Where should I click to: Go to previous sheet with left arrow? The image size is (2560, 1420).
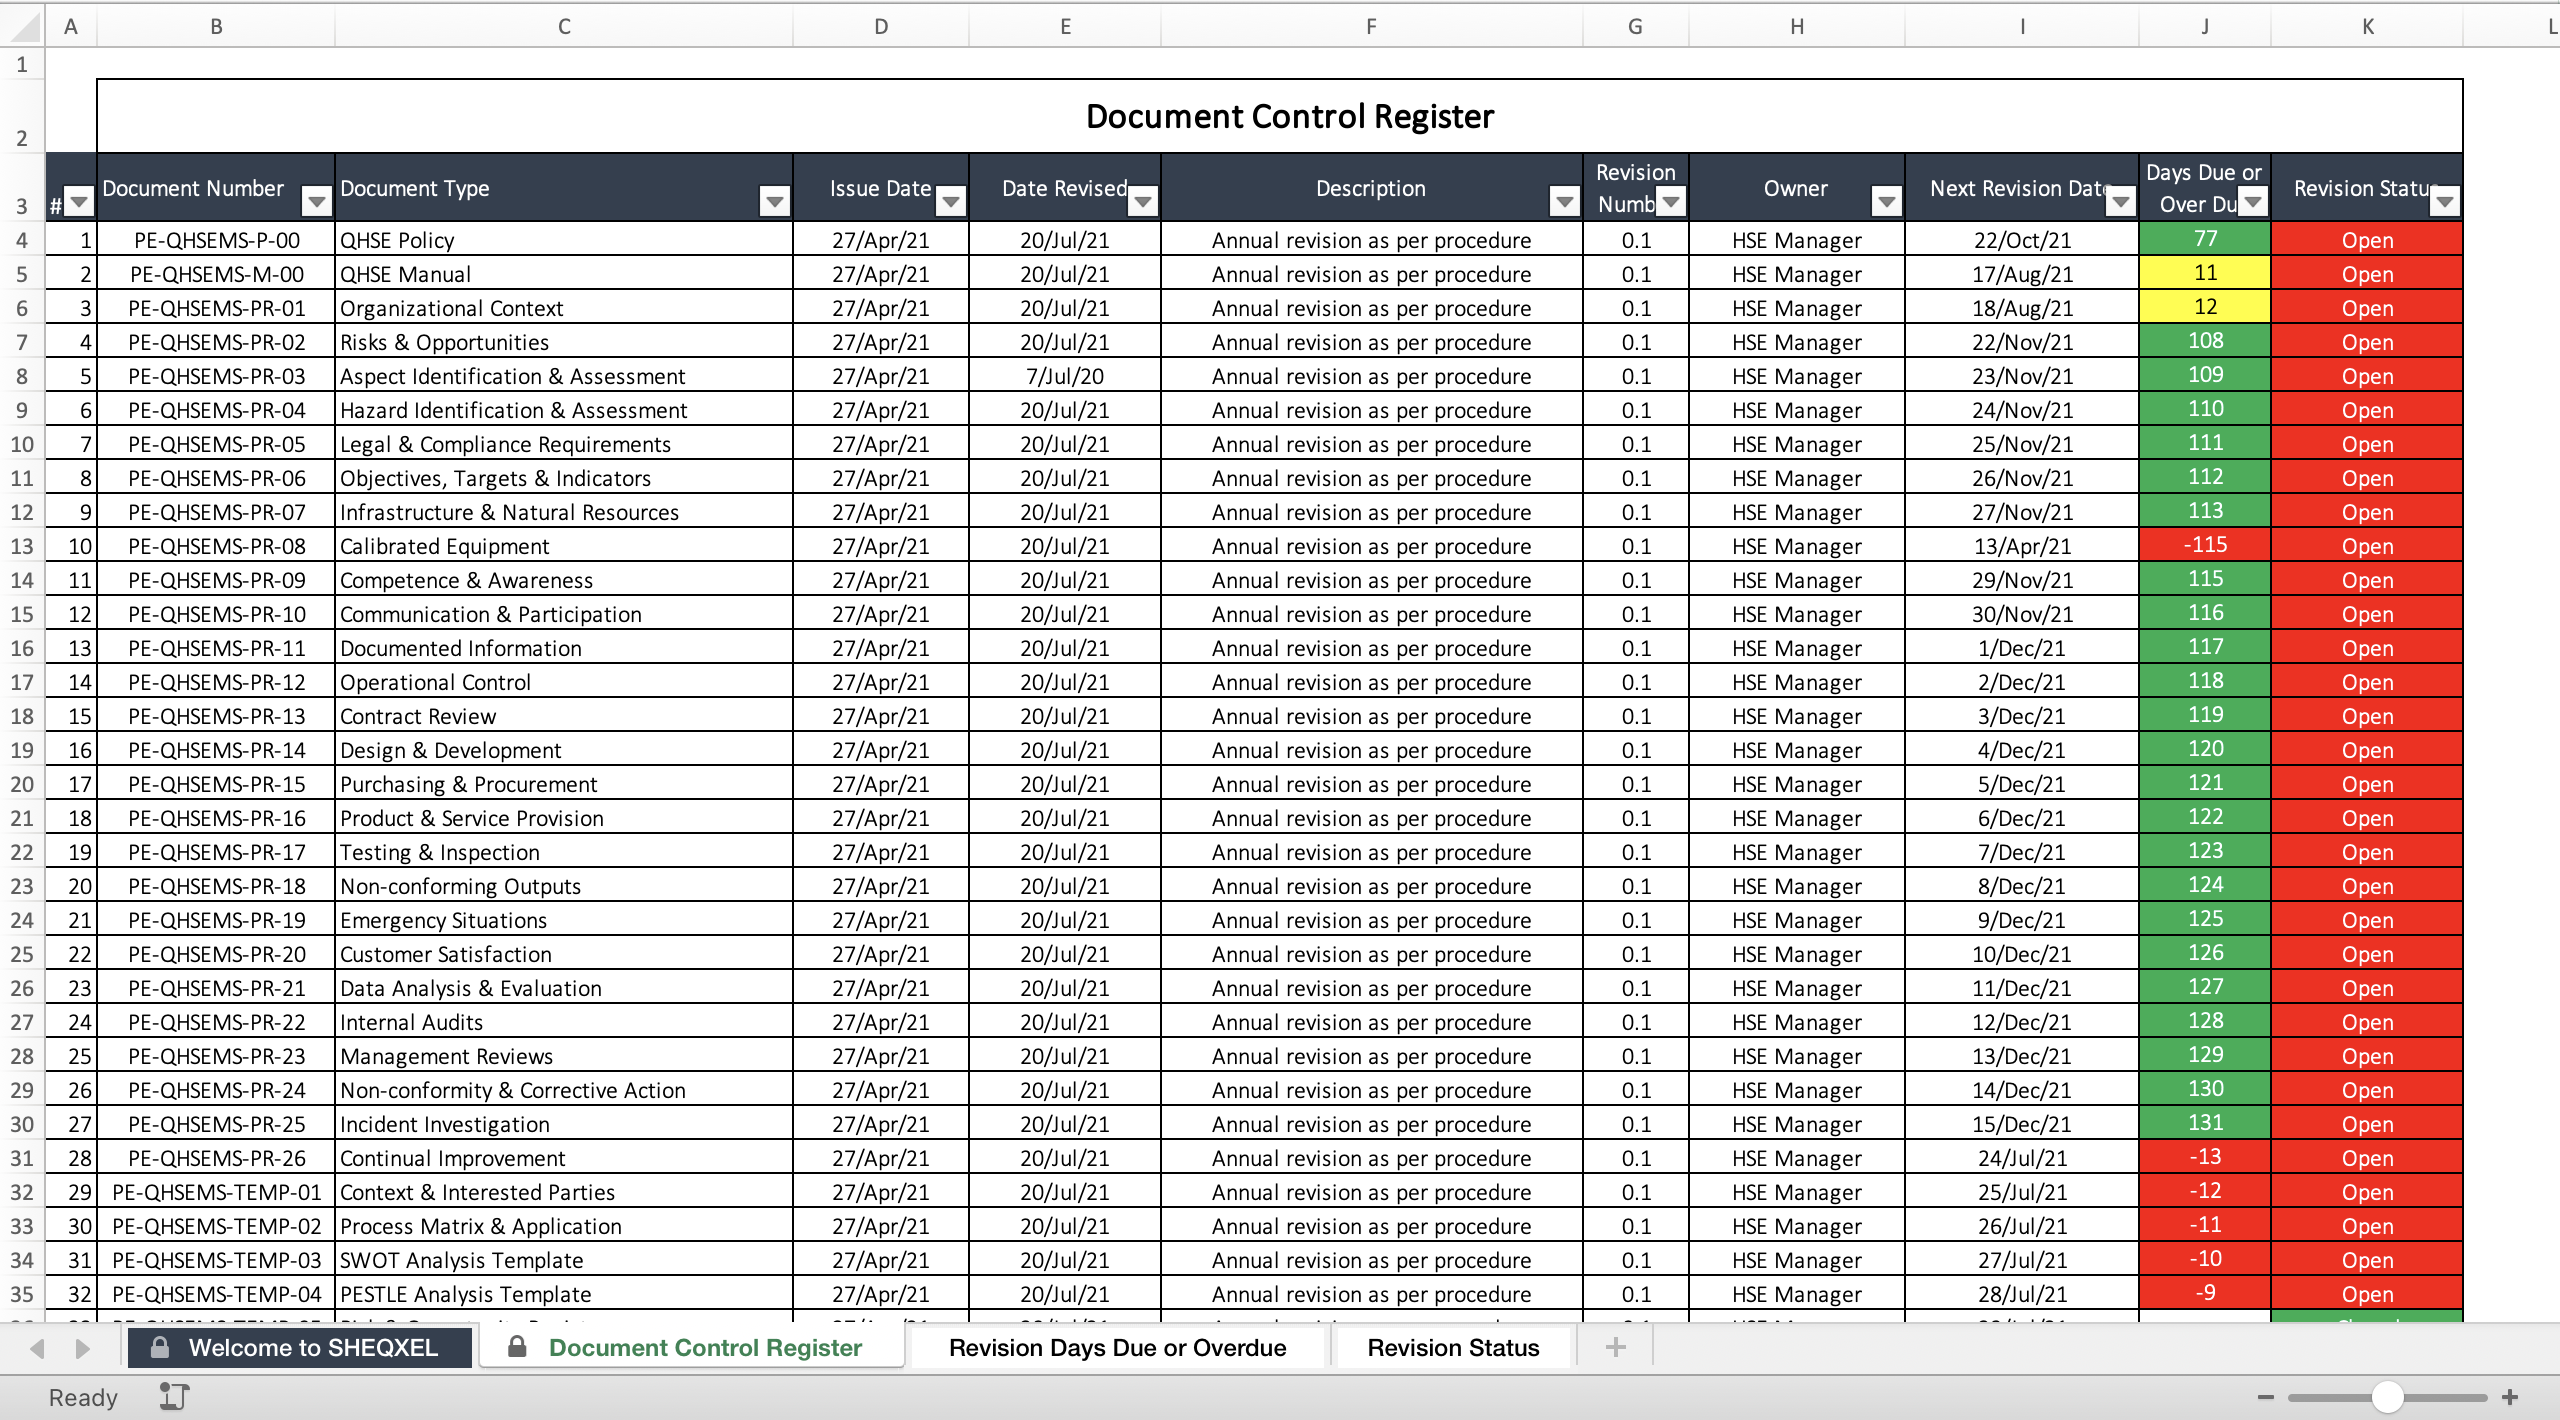pyautogui.click(x=38, y=1348)
